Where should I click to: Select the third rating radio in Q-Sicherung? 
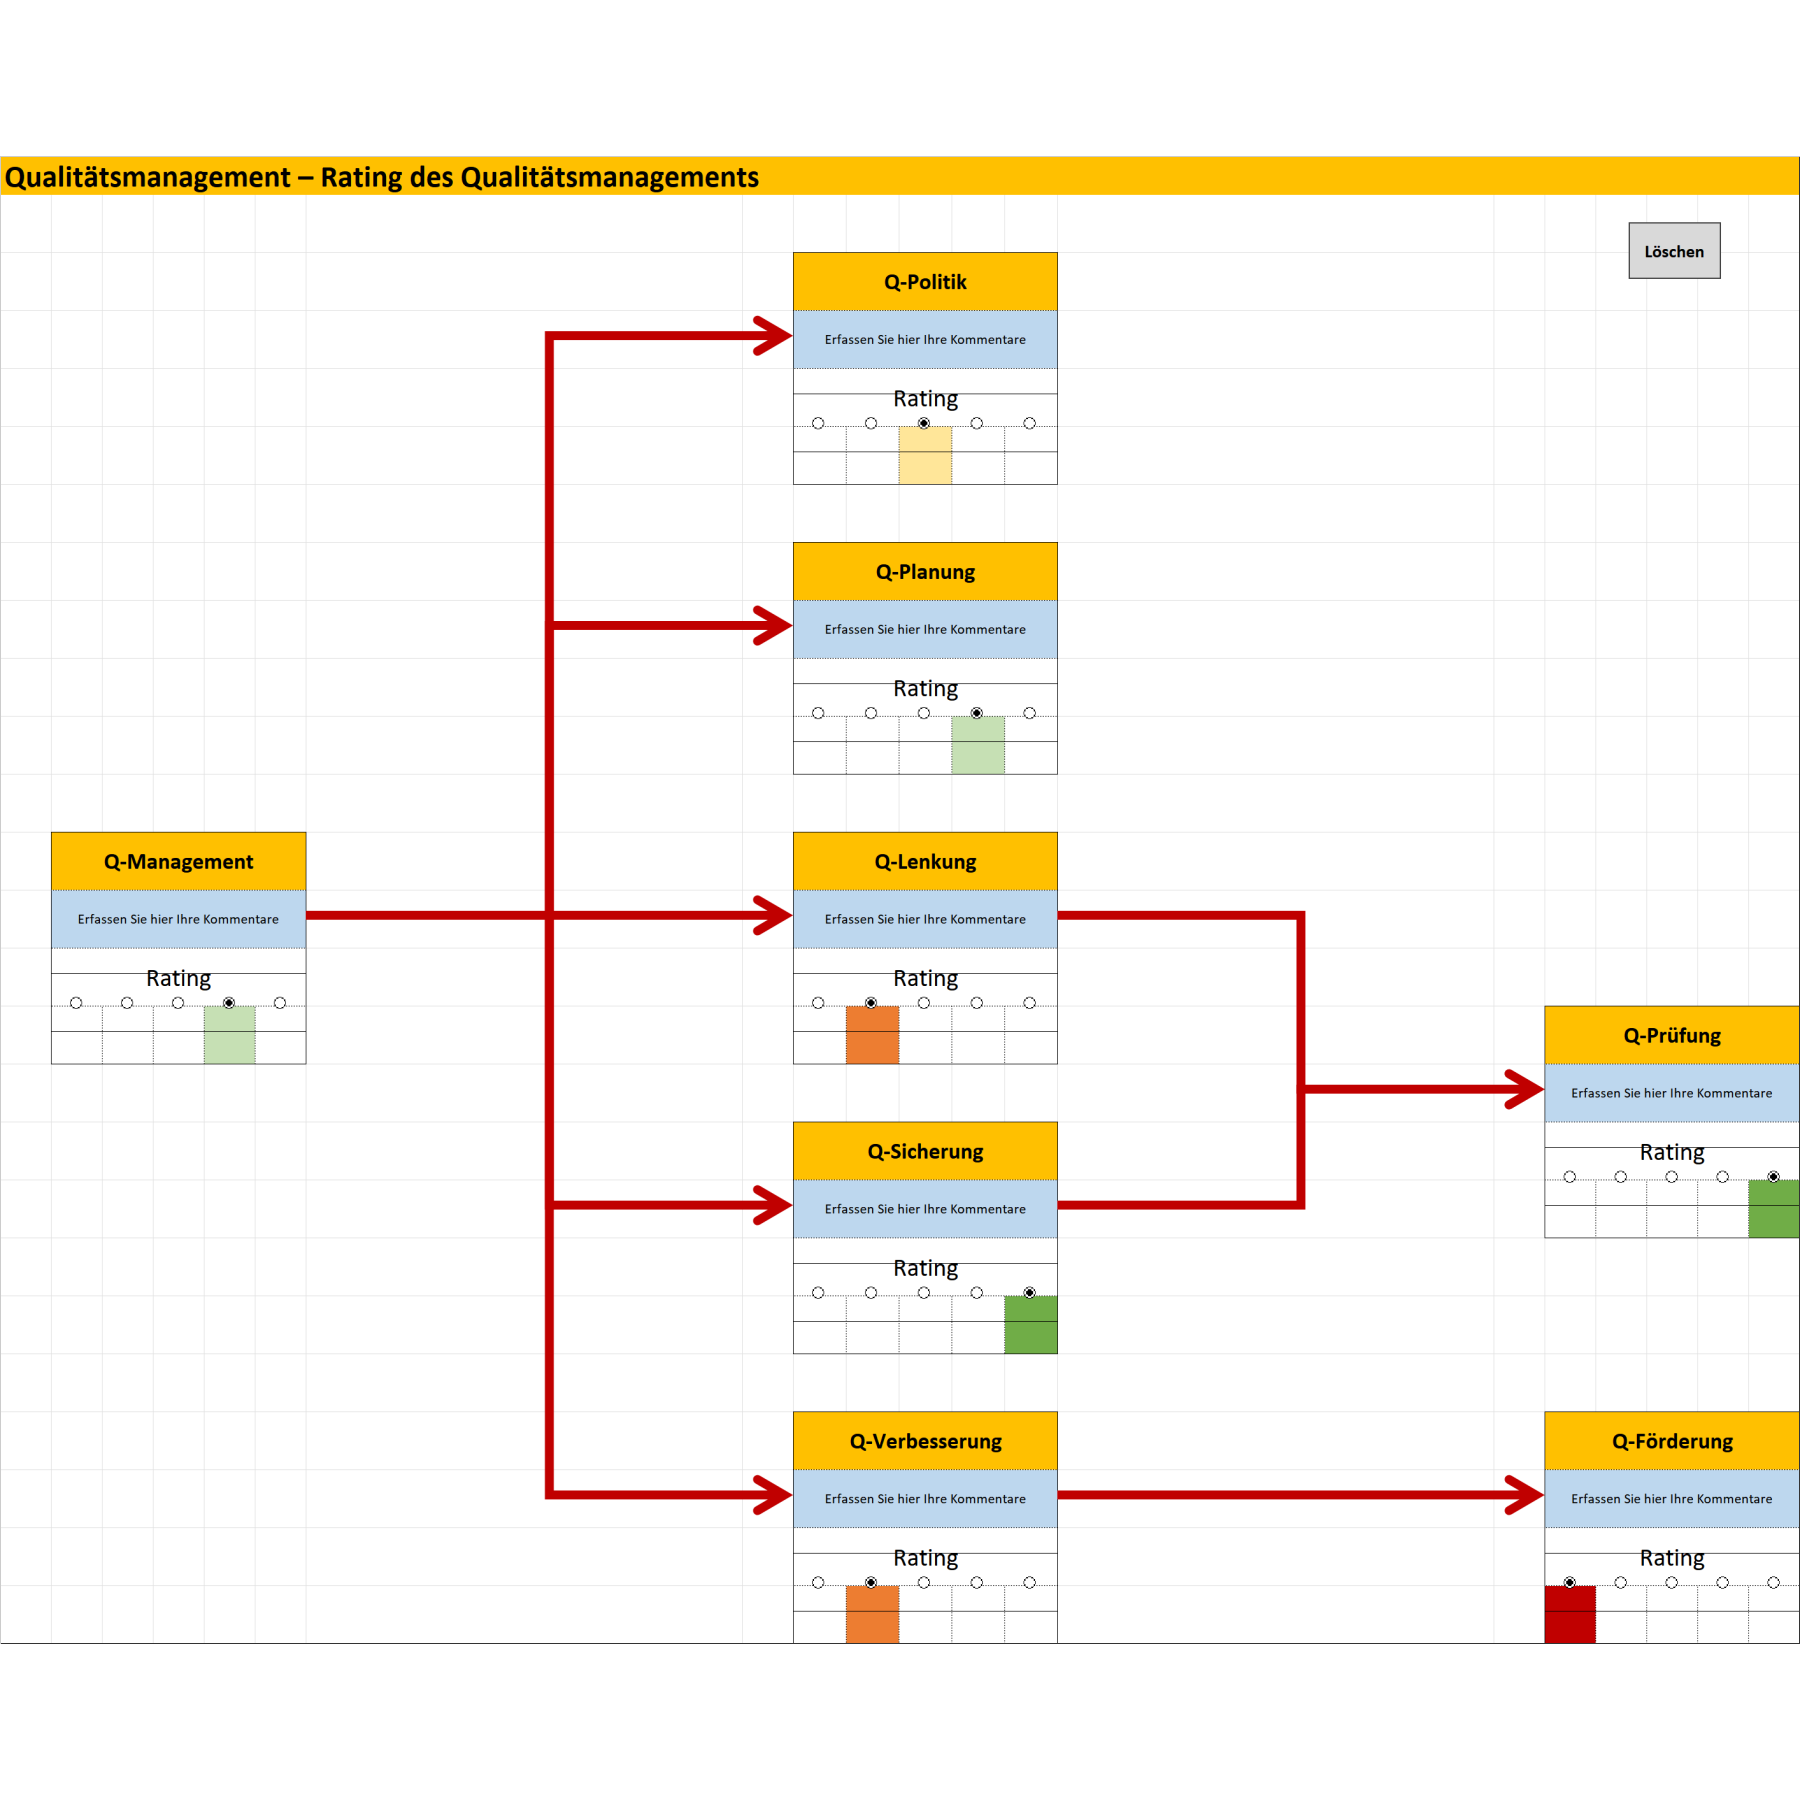pyautogui.click(x=924, y=1293)
